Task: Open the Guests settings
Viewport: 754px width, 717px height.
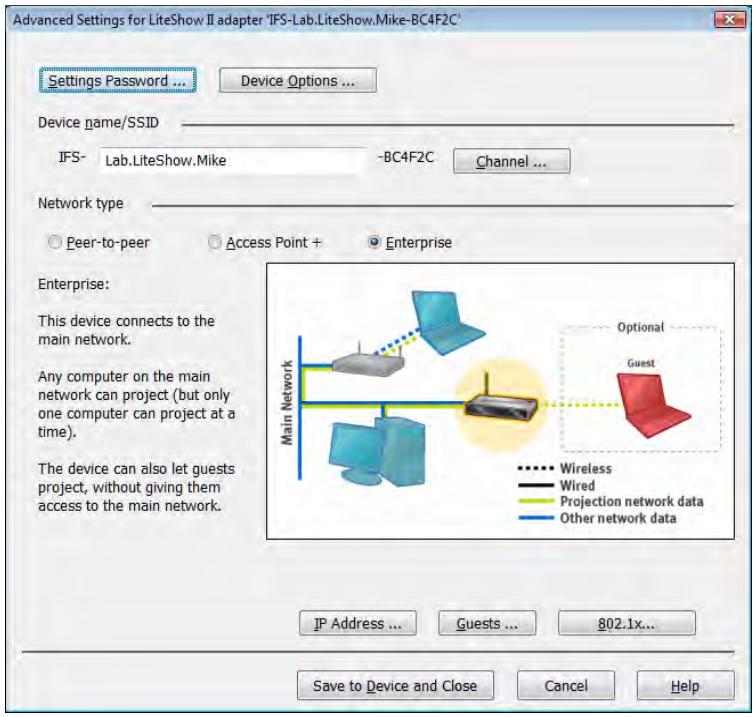Action: coord(487,623)
